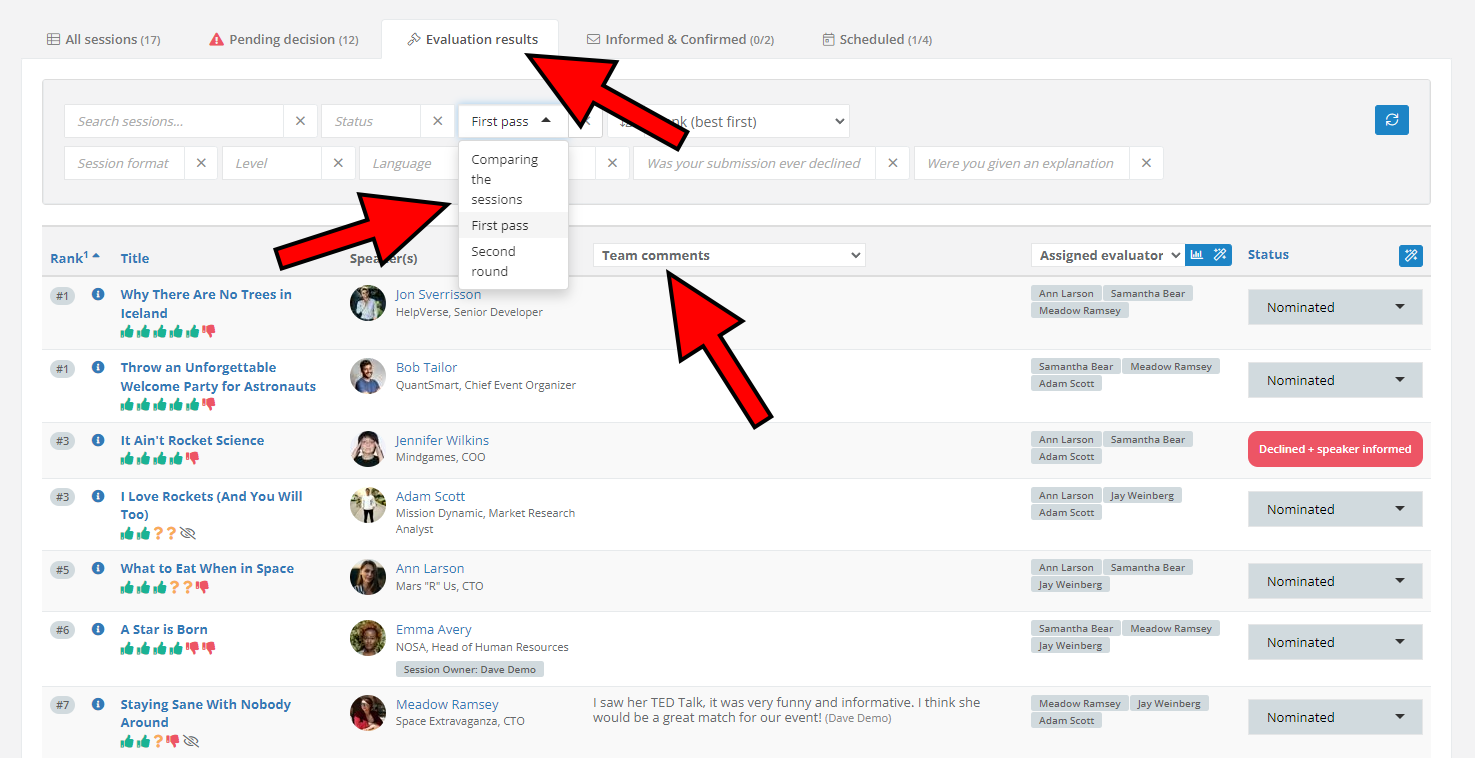Click the Search sessions input field
The image size is (1475, 758).
173,121
